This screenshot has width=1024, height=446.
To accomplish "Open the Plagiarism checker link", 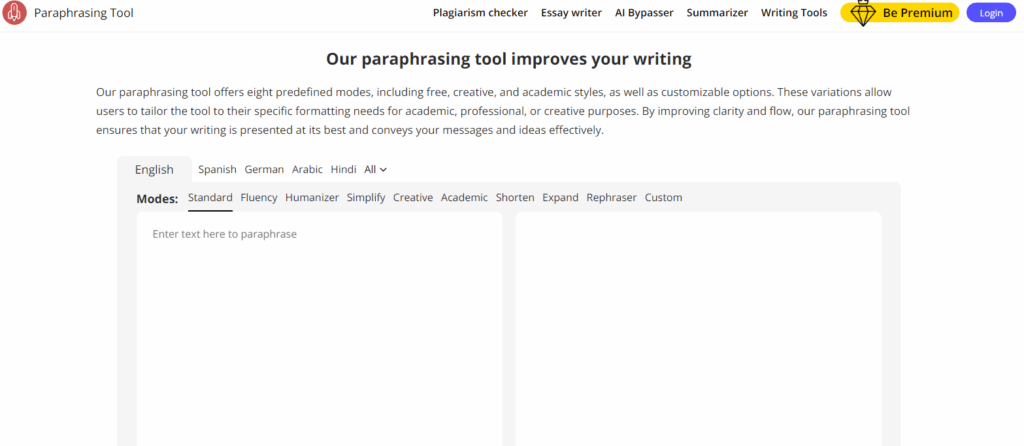I will click(x=480, y=12).
